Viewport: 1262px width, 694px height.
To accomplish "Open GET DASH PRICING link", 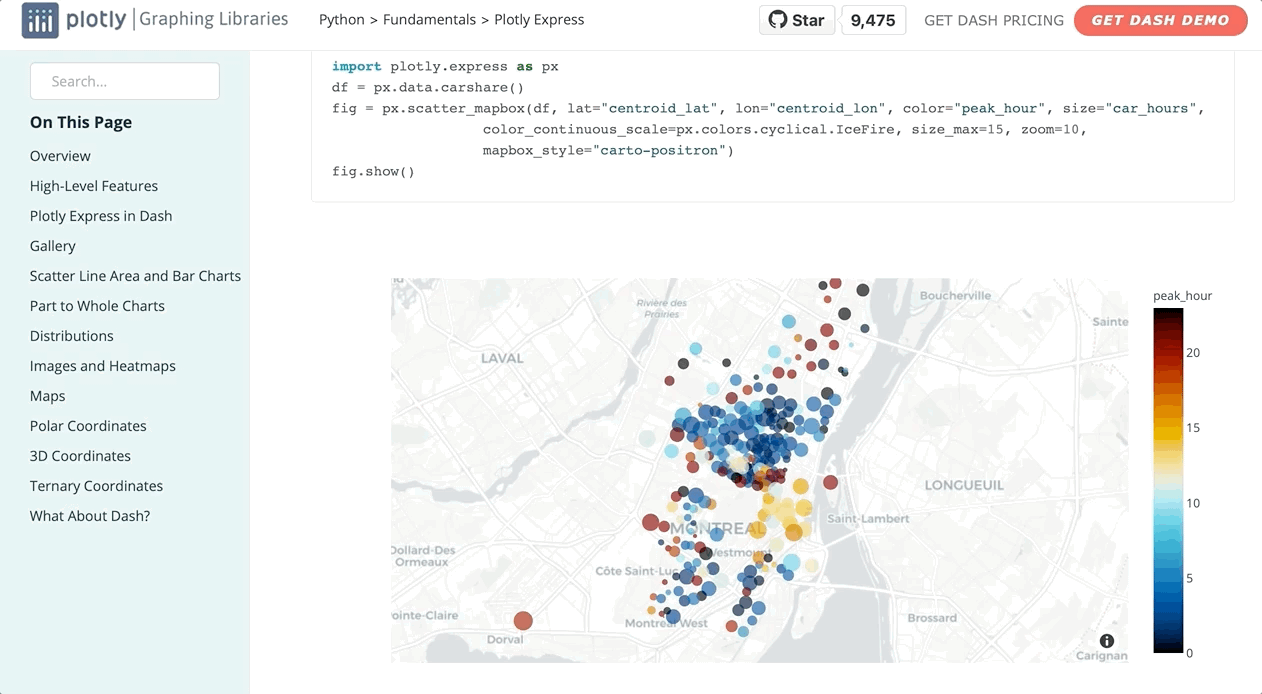I will tap(994, 20).
